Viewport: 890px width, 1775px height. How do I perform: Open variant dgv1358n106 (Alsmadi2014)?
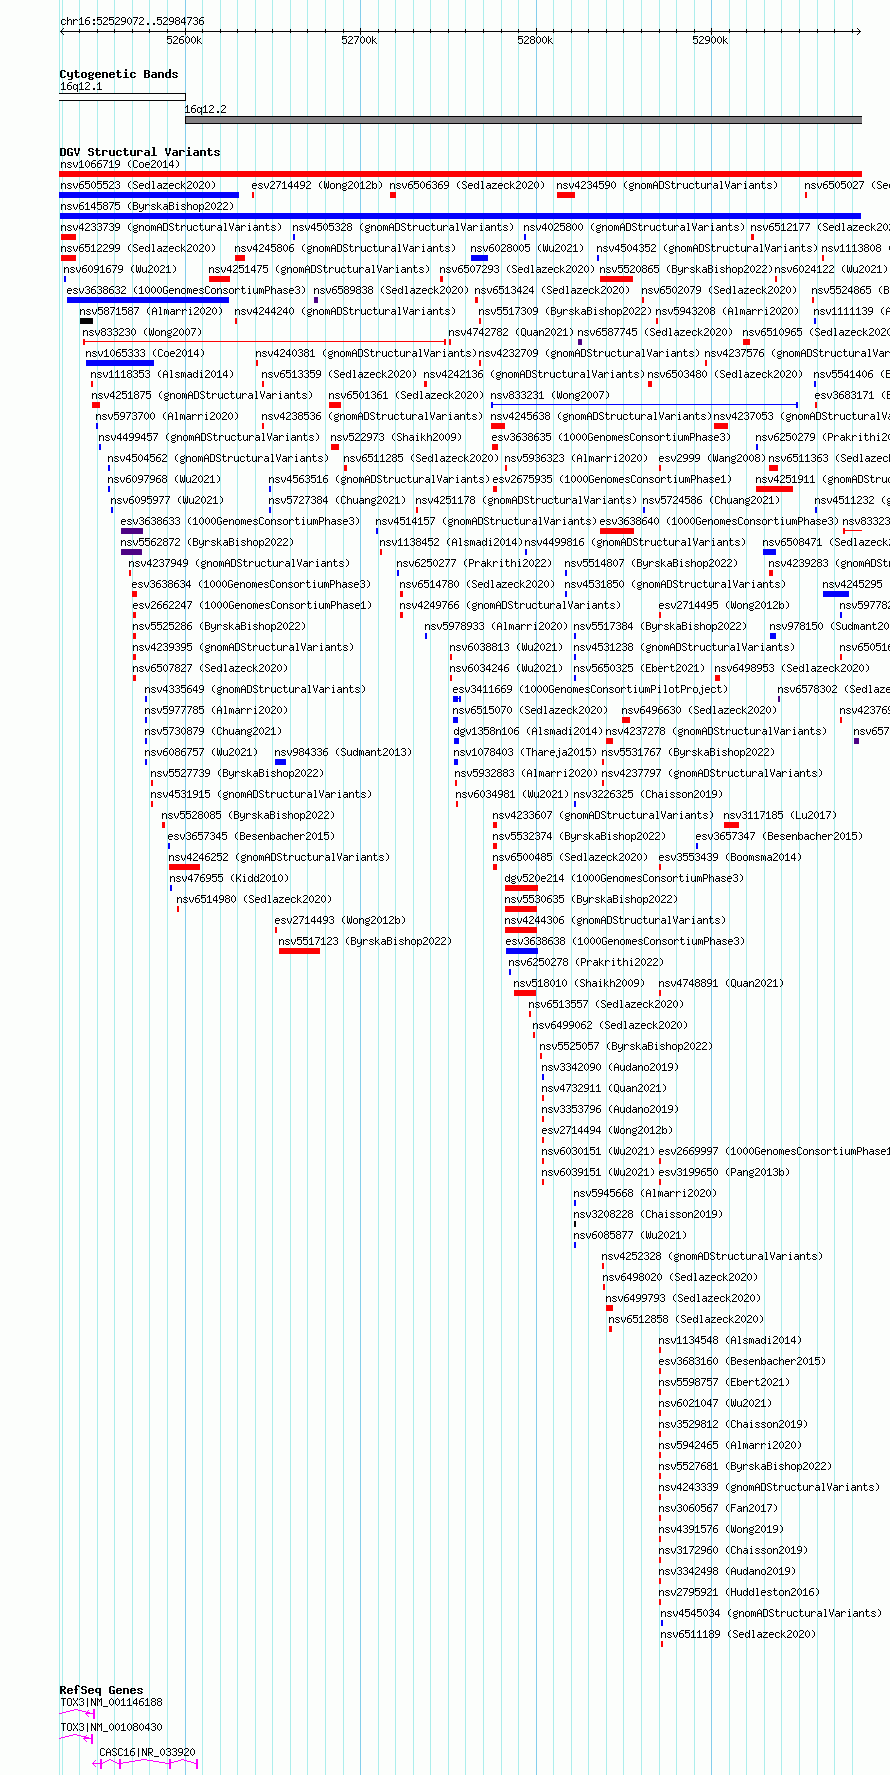pos(528,731)
